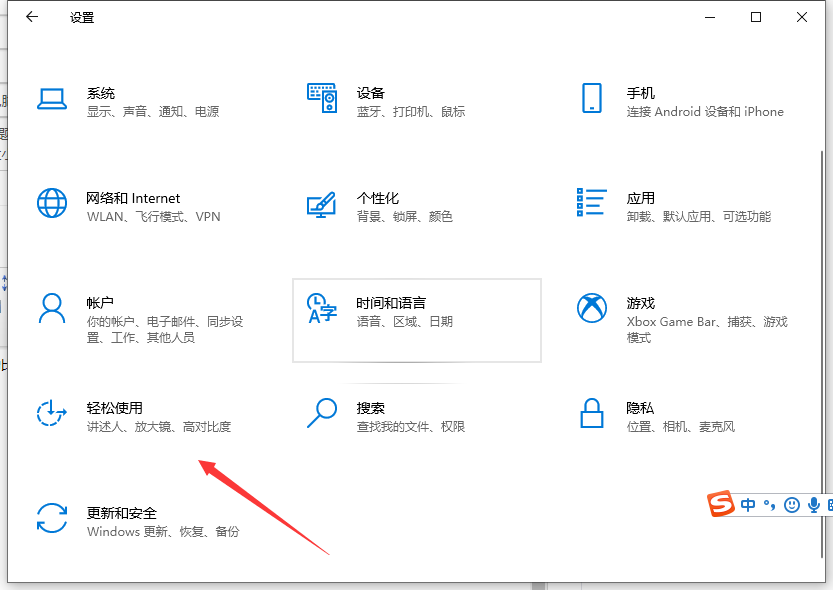Toggle Chinese/English mode on IME bar
Image resolution: width=833 pixels, height=590 pixels.
(x=748, y=505)
